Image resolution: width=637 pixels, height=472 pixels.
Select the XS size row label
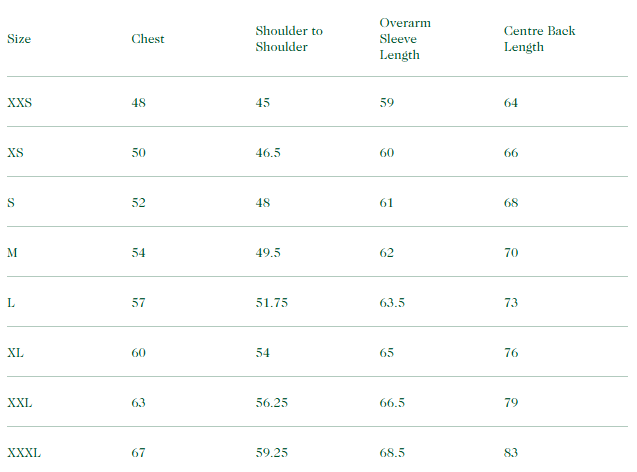pos(16,153)
